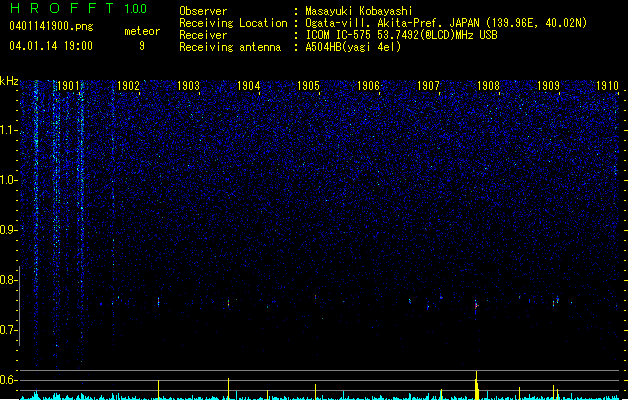Click time marker 1909
629x400 pixels.
coord(548,86)
